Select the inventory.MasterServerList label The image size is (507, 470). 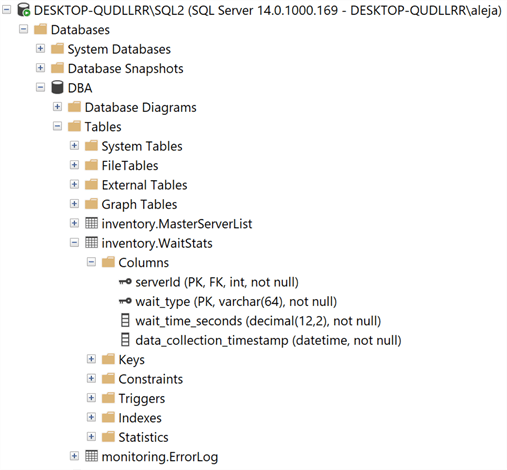[177, 224]
